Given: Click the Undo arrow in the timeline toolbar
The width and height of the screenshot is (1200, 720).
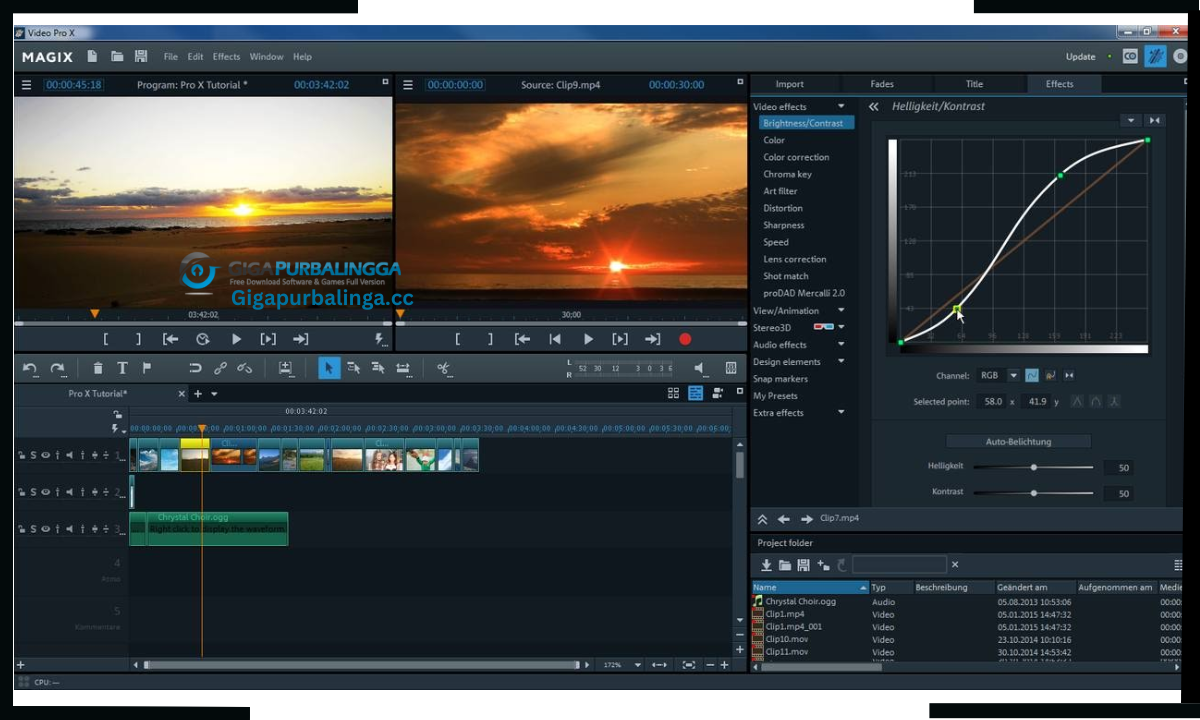Looking at the screenshot, I should click(x=30, y=368).
